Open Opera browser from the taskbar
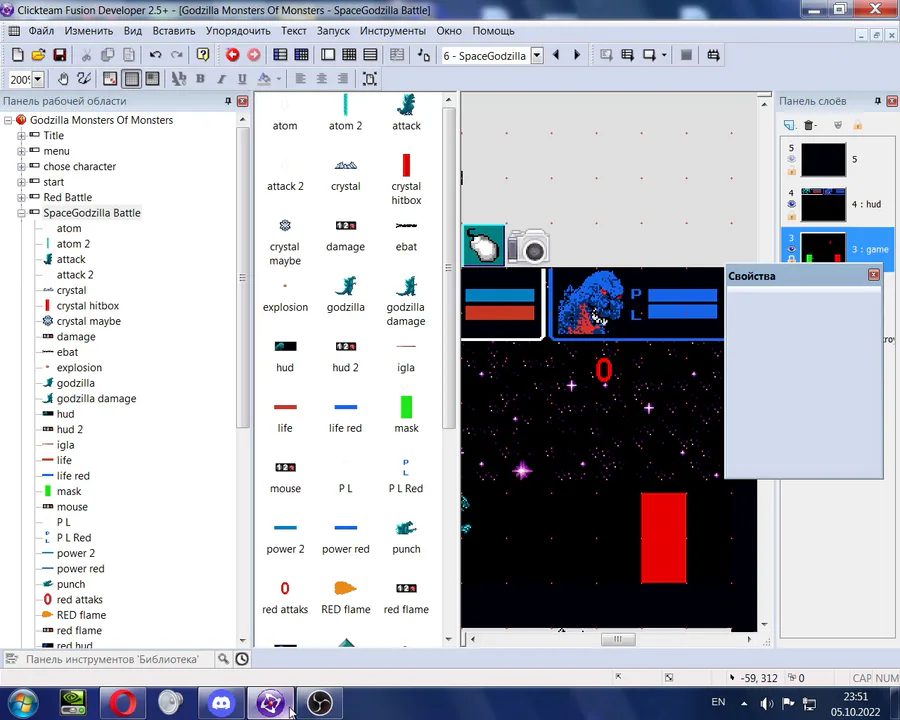The image size is (900, 720). (x=123, y=703)
